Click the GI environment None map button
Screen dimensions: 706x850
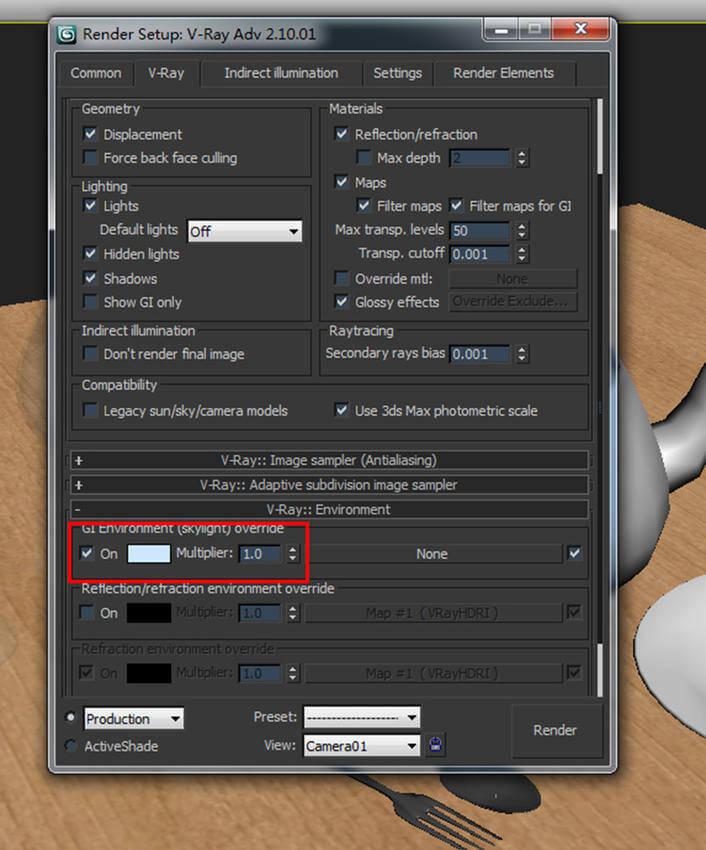tap(432, 553)
